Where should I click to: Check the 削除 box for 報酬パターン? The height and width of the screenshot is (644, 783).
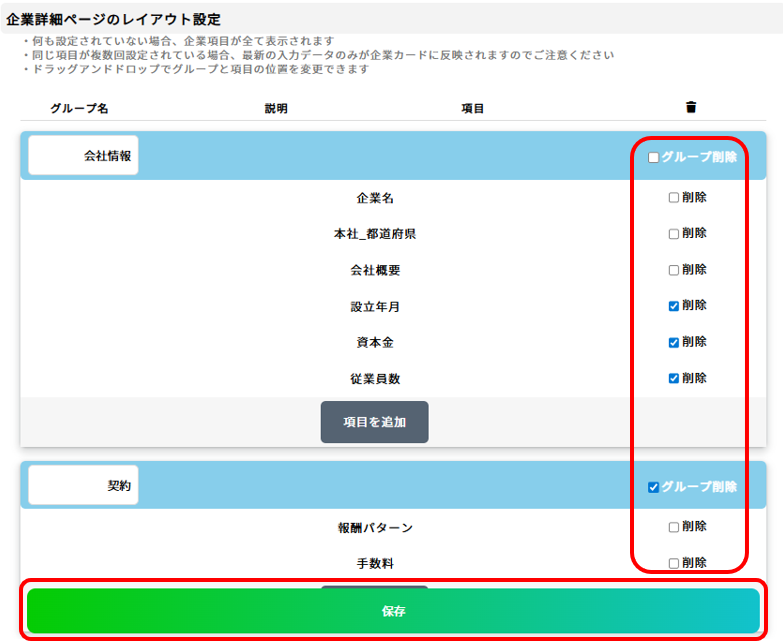(674, 527)
